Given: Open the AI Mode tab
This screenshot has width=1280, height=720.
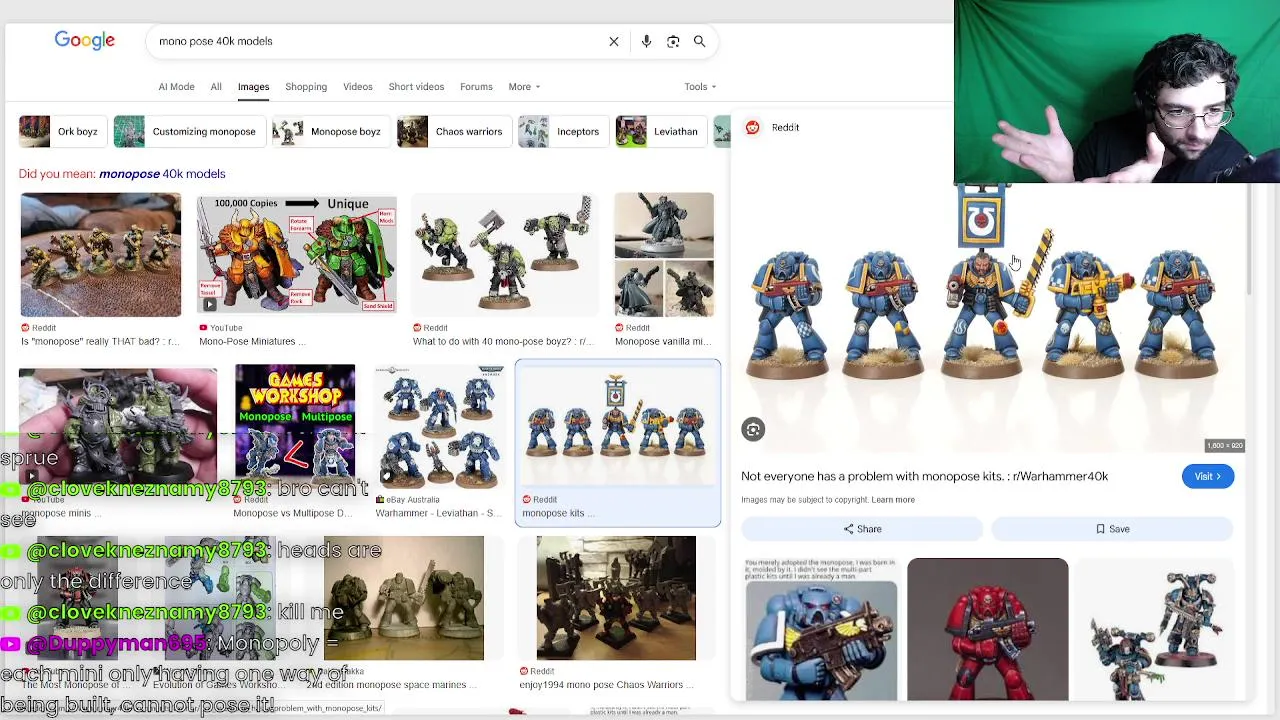Looking at the screenshot, I should click(x=176, y=87).
